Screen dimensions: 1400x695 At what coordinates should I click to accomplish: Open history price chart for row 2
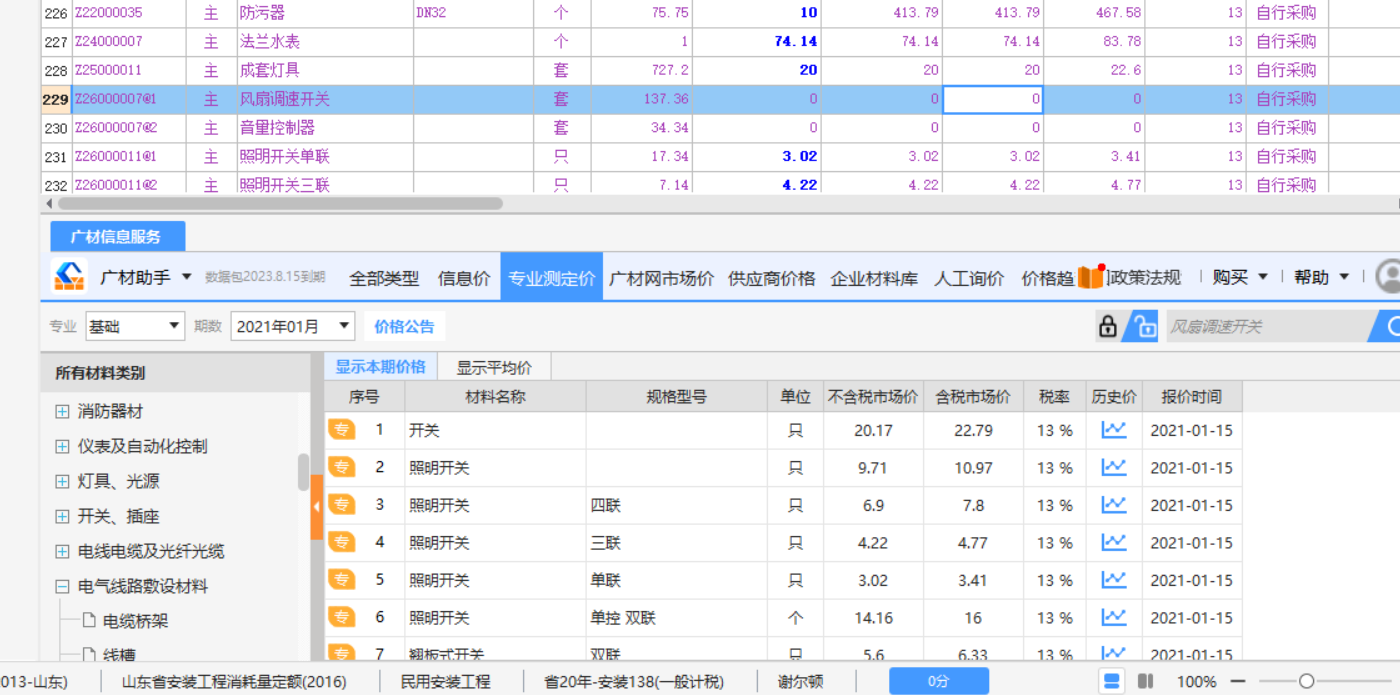1114,467
